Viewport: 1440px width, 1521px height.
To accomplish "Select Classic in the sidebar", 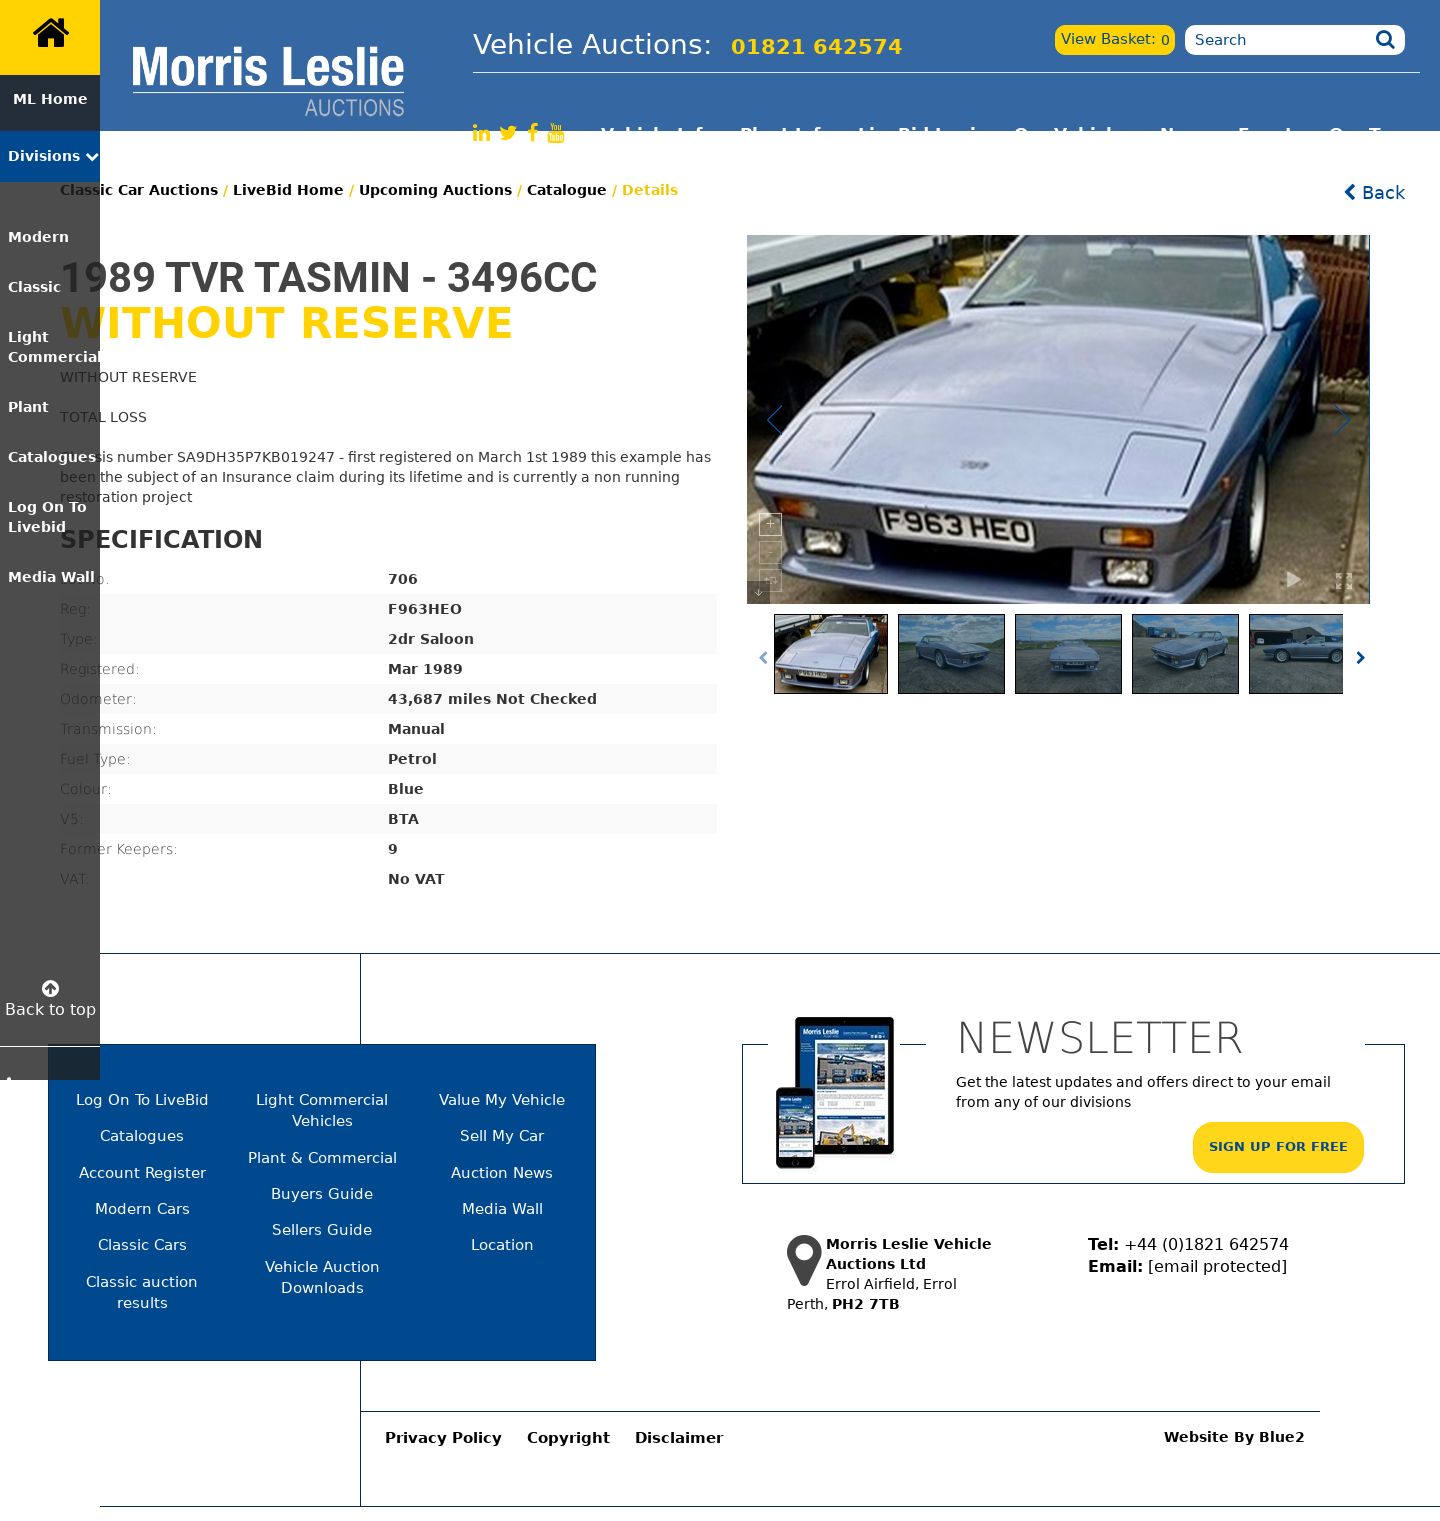I will [x=34, y=287].
